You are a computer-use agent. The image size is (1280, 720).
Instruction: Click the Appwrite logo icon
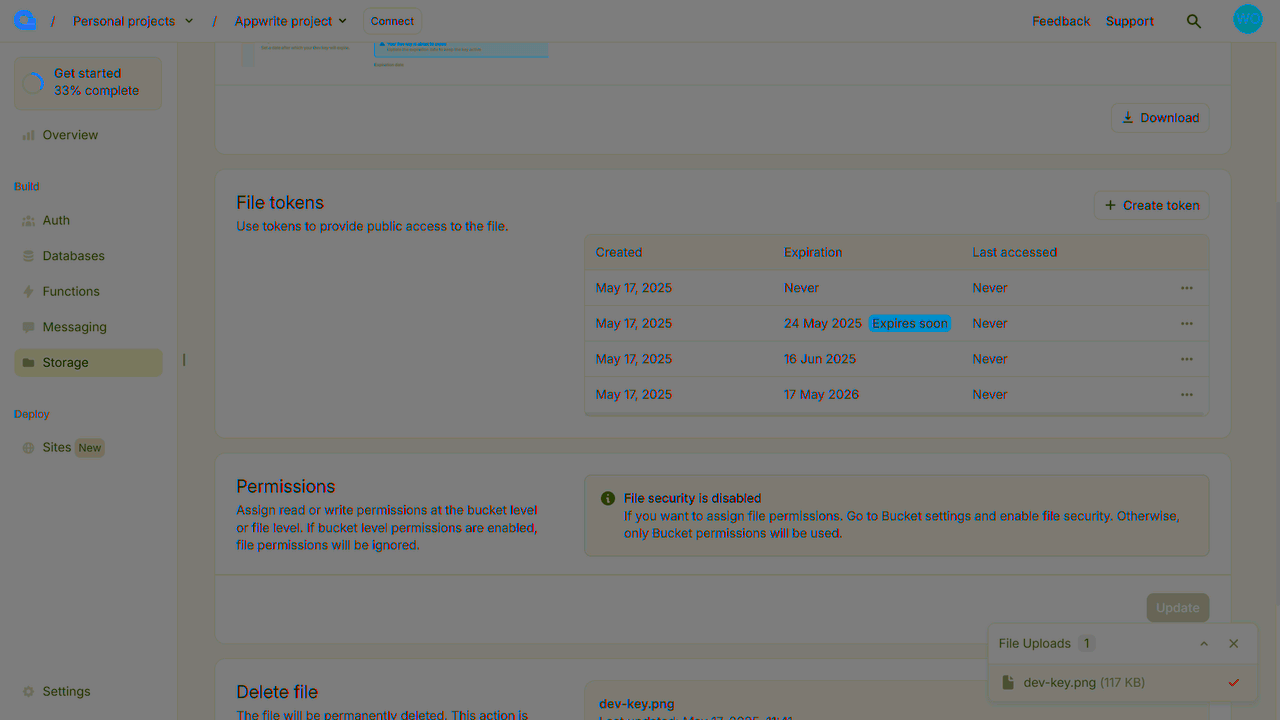click(x=25, y=20)
